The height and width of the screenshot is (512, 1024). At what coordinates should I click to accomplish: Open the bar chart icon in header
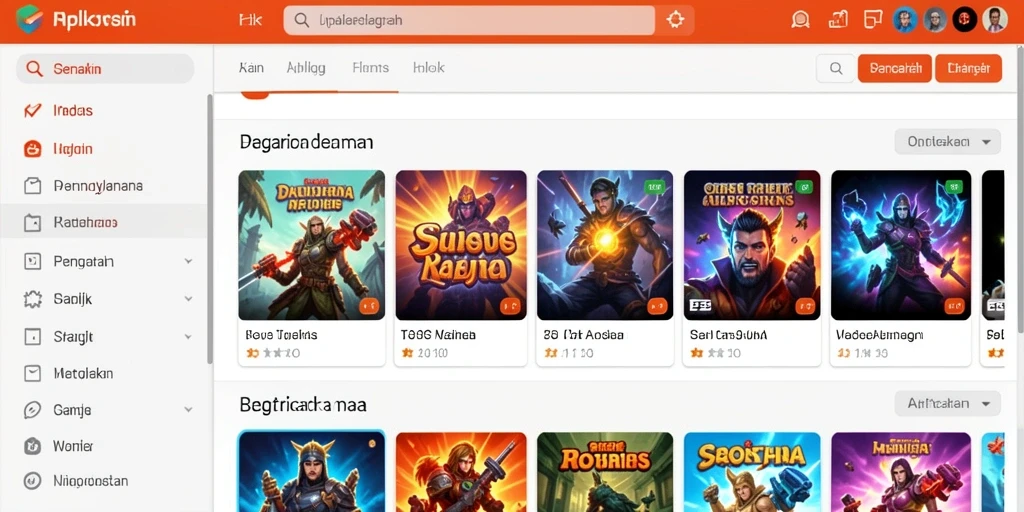tap(837, 20)
